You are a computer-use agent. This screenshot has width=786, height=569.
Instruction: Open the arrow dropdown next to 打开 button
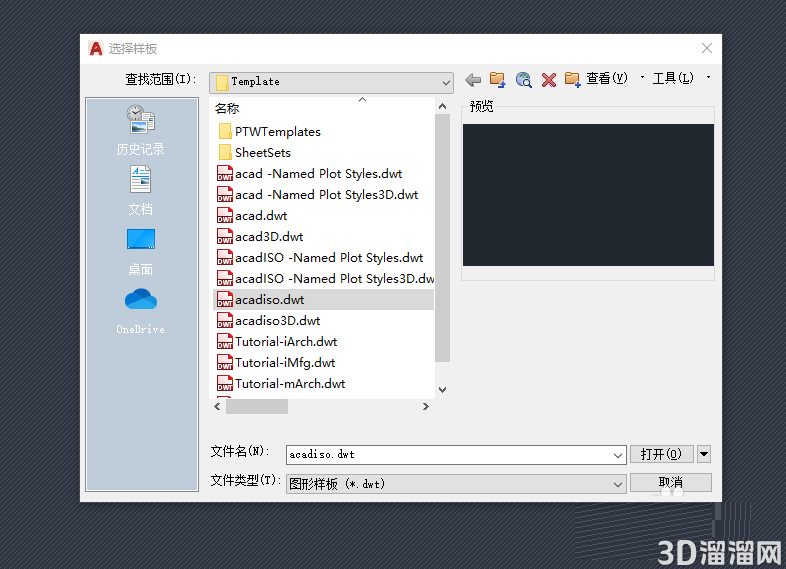[x=704, y=454]
